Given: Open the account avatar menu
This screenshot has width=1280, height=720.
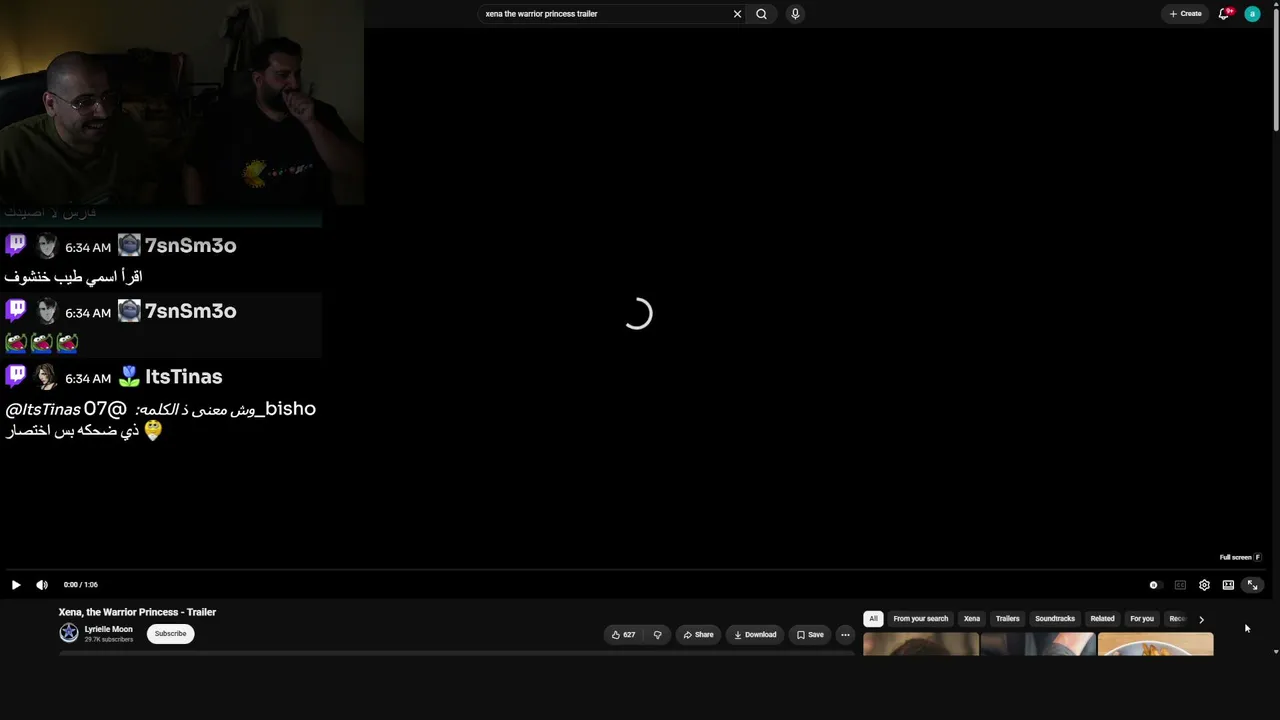Looking at the screenshot, I should pos(1252,14).
